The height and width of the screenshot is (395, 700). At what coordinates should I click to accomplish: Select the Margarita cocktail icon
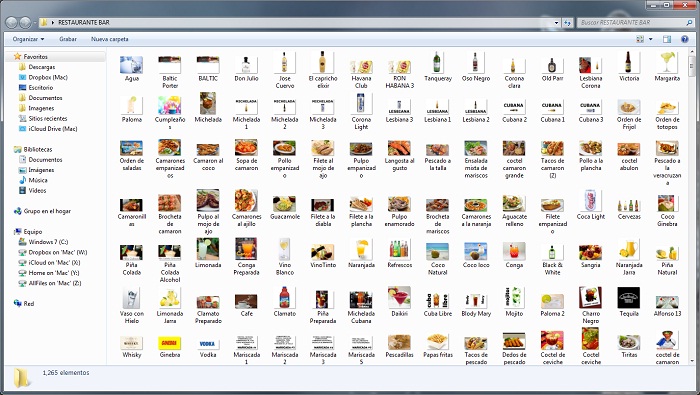pyautogui.click(x=667, y=62)
